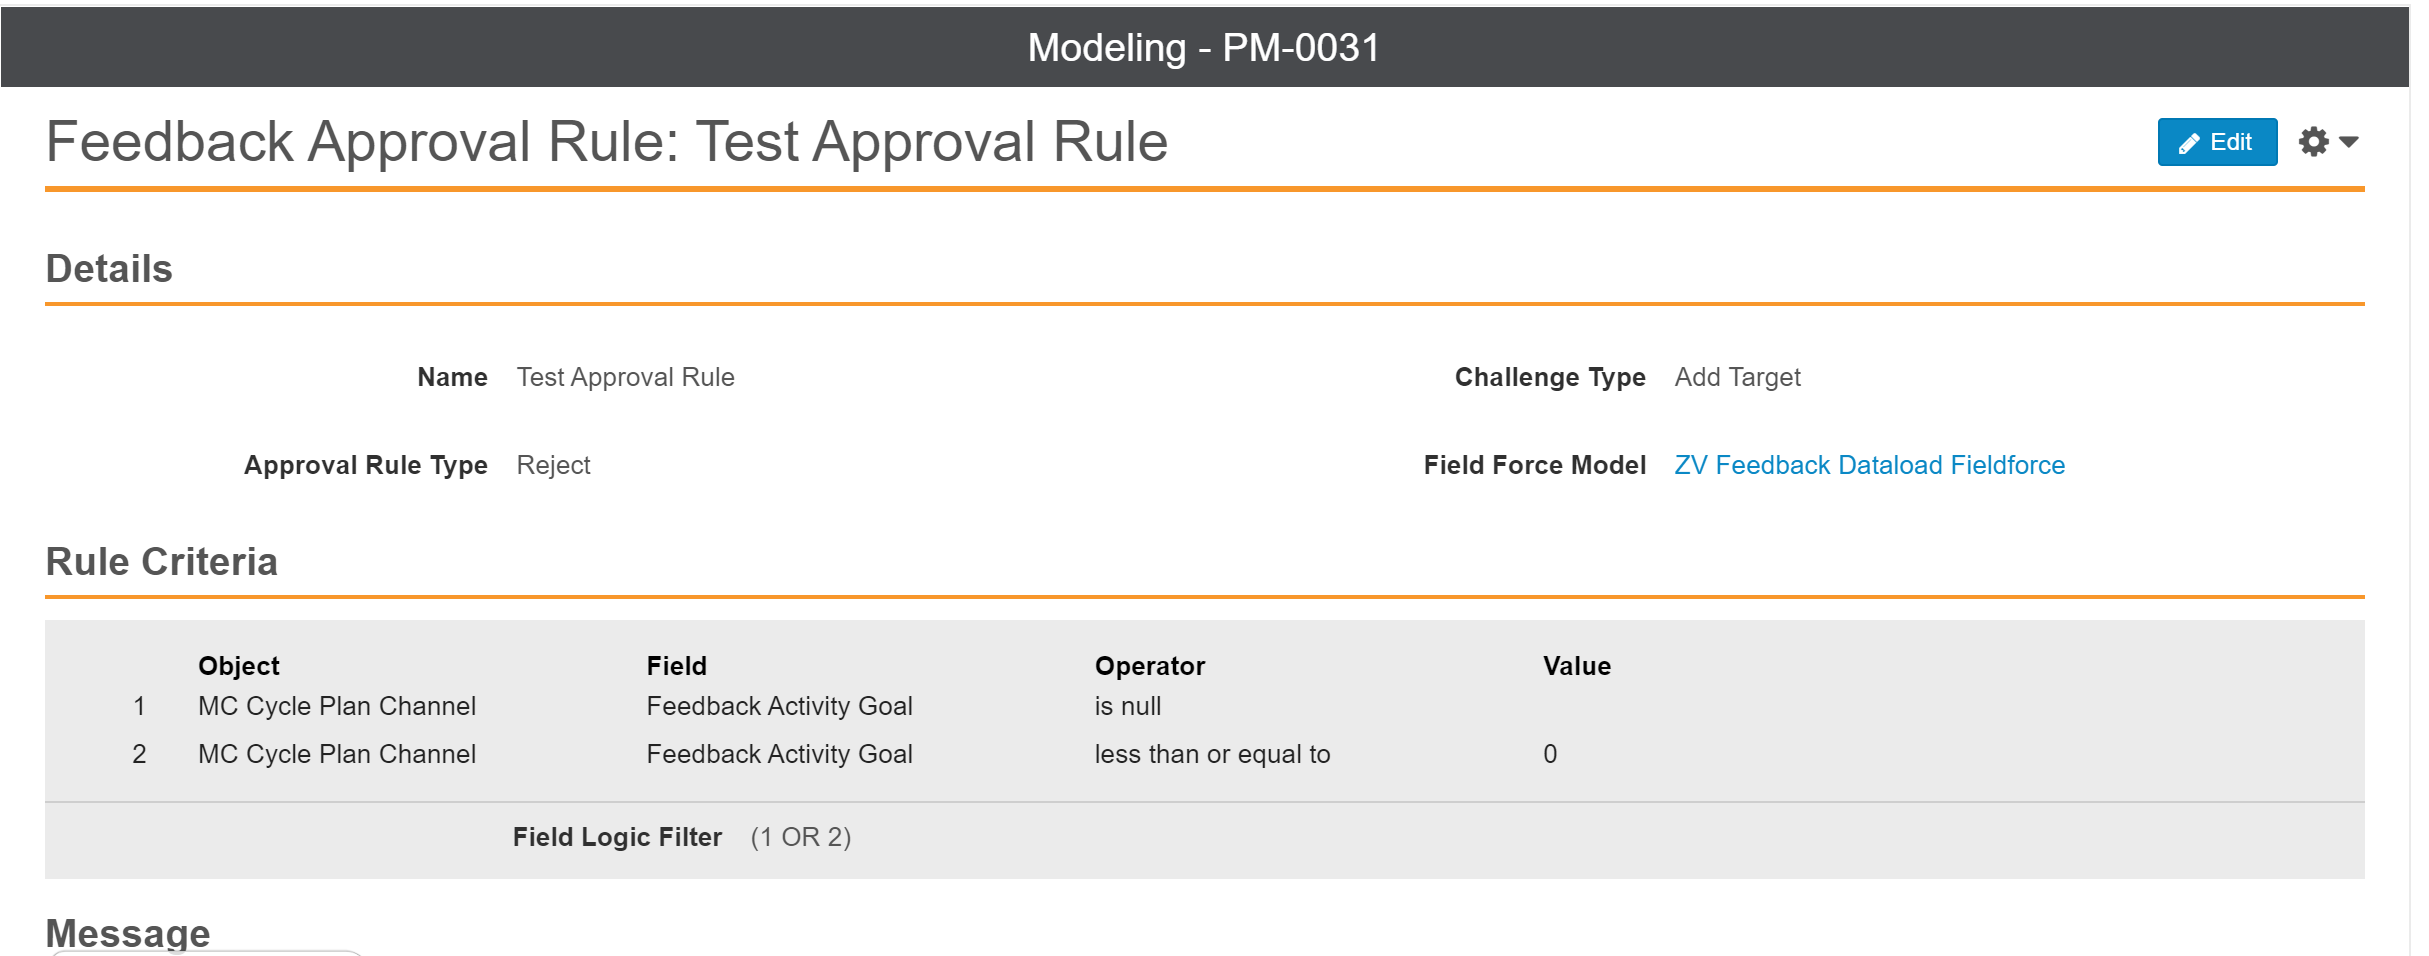The image size is (2429, 956).
Task: Click the Message section heading
Action: point(128,933)
